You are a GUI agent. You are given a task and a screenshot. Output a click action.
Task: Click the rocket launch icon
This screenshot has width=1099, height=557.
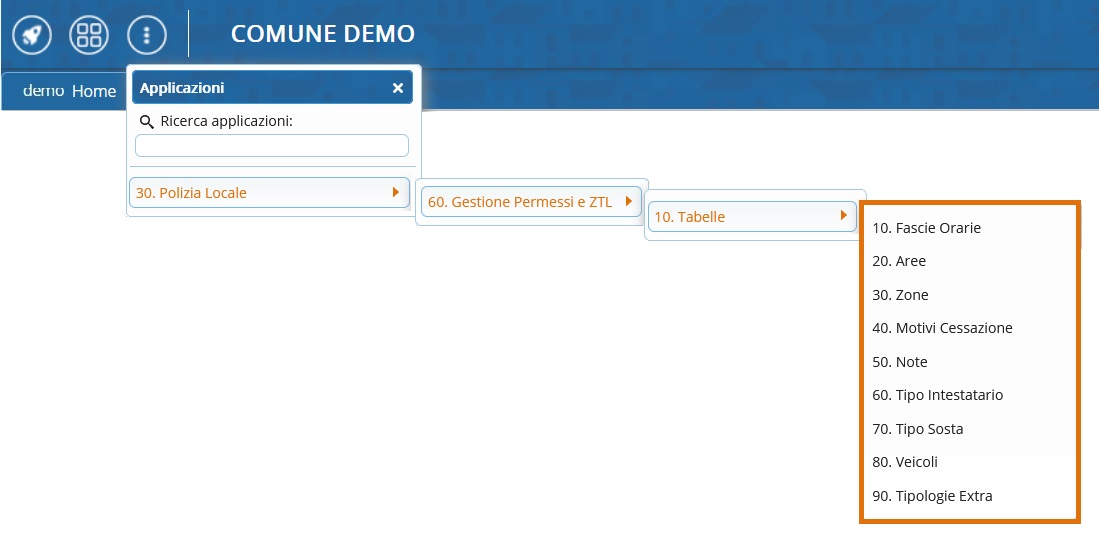32,35
